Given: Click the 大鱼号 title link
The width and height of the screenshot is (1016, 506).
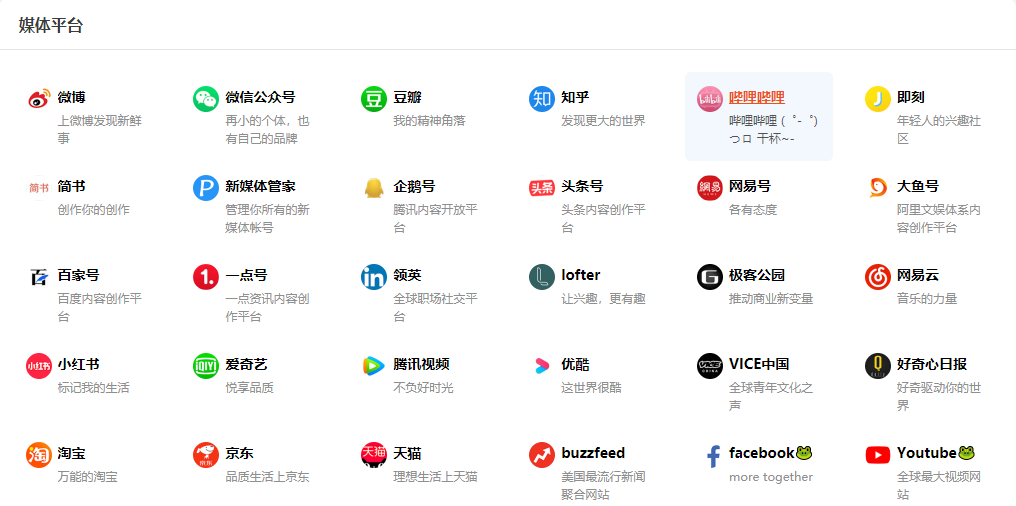Looking at the screenshot, I should pos(918,187).
